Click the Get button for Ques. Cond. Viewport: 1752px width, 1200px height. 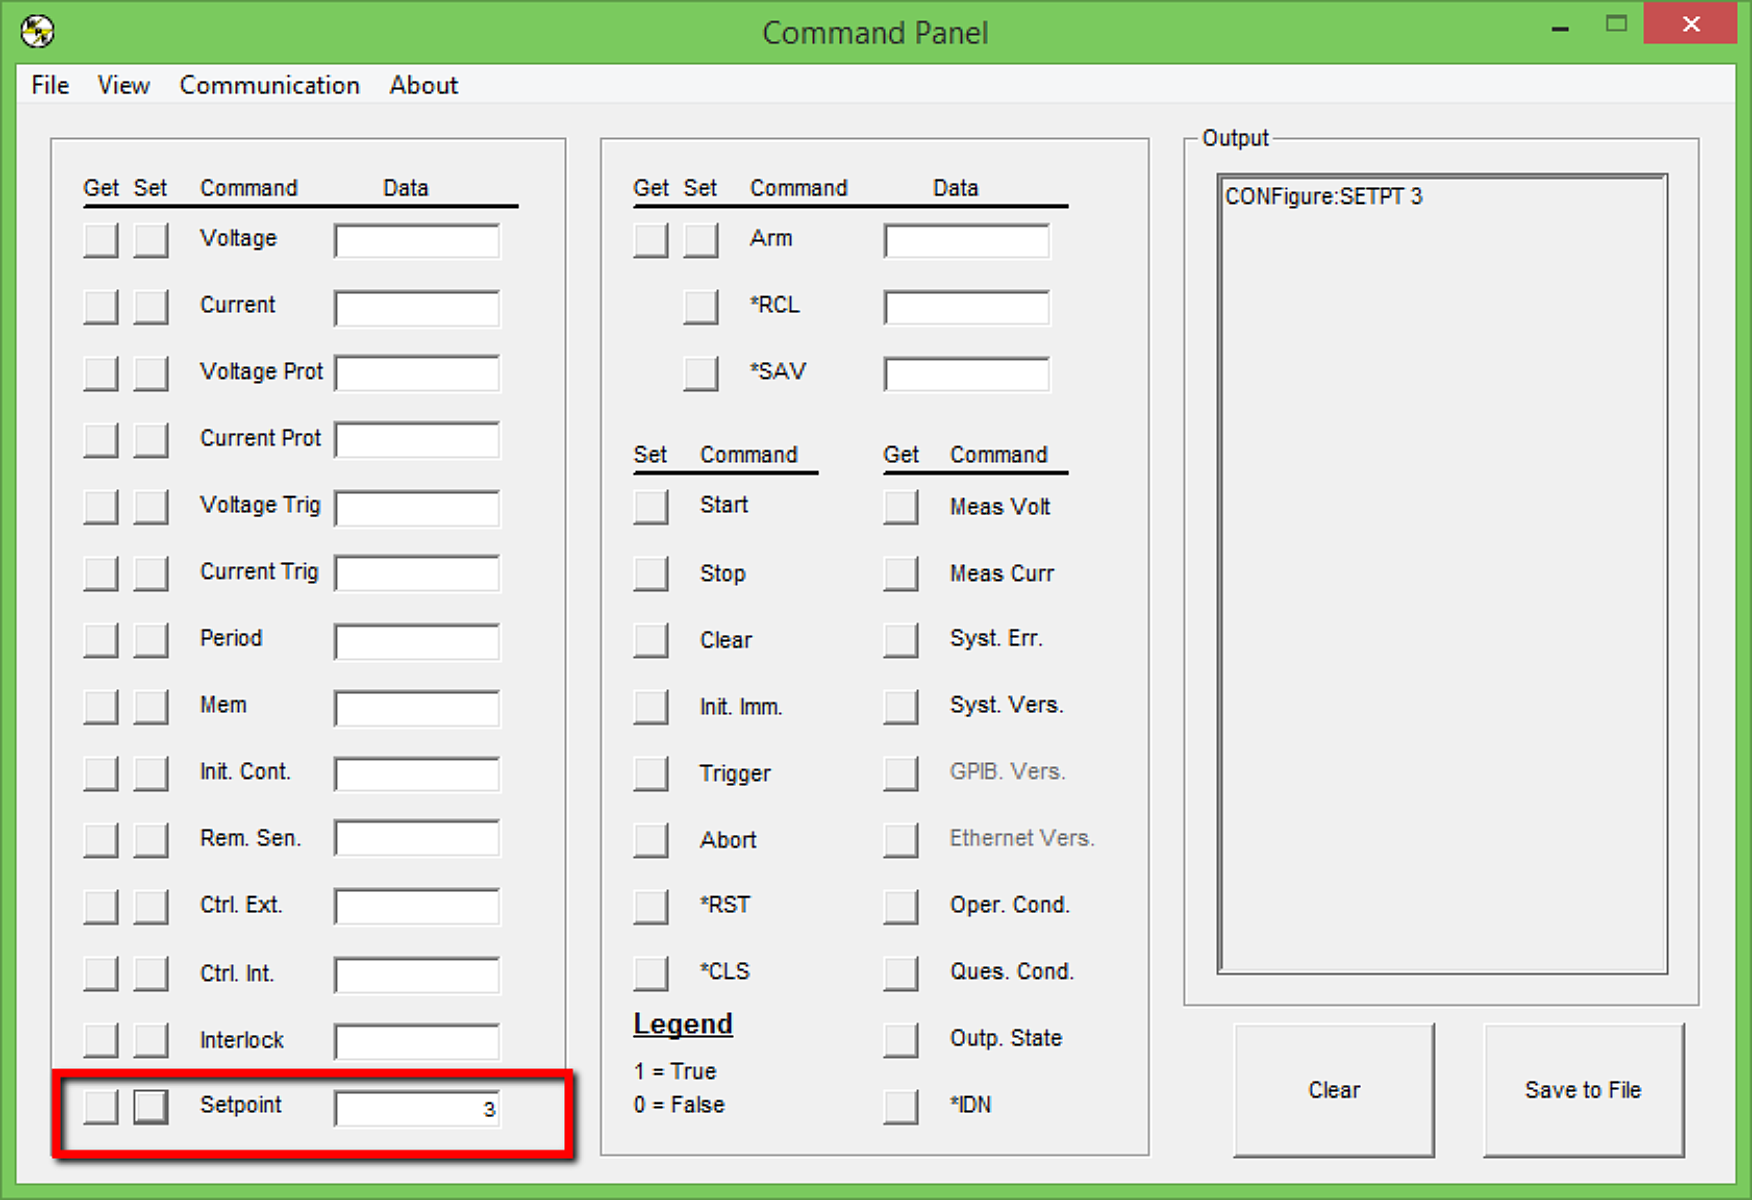click(901, 973)
